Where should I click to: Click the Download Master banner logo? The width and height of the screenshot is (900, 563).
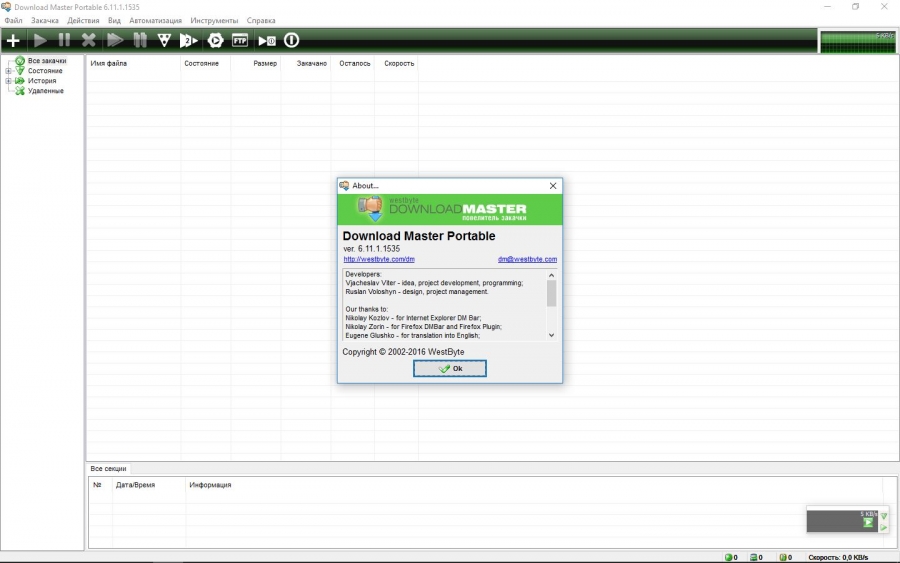[449, 209]
